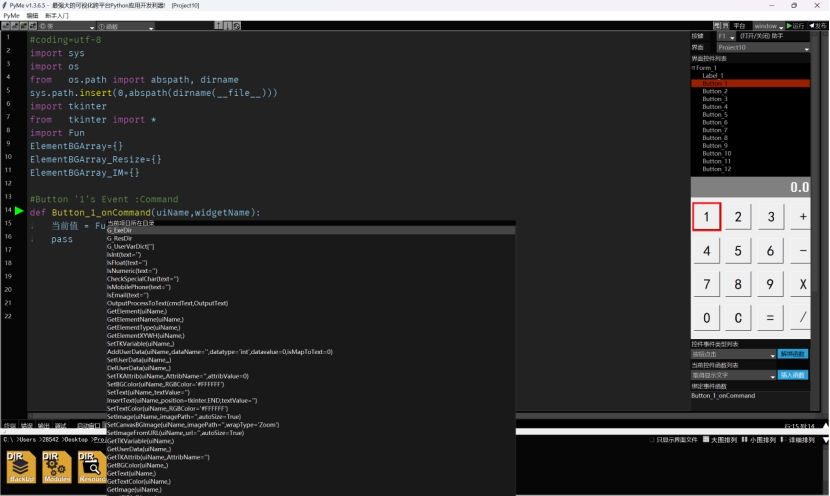Open the function selector dropdown in toolbar
The width and height of the screenshot is (830, 496).
[125, 26]
